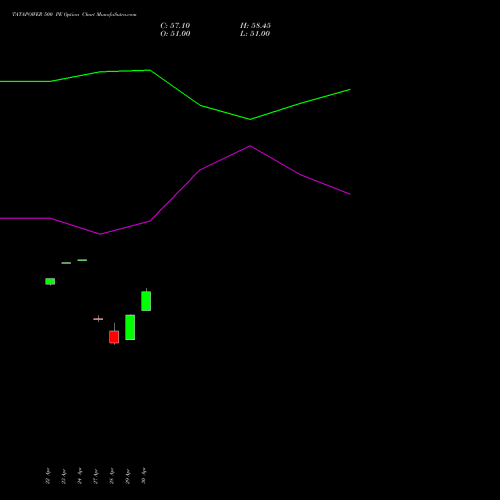Select the 29 Apr date label
Viewport: 500px width, 500px height.
[128, 476]
